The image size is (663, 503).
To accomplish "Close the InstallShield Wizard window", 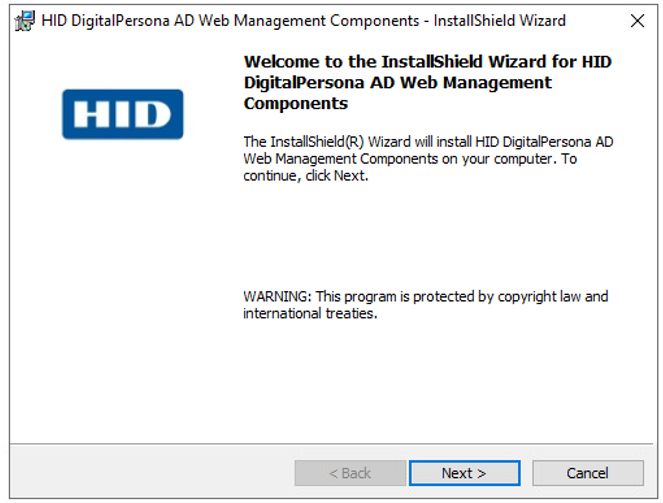I will (637, 20).
